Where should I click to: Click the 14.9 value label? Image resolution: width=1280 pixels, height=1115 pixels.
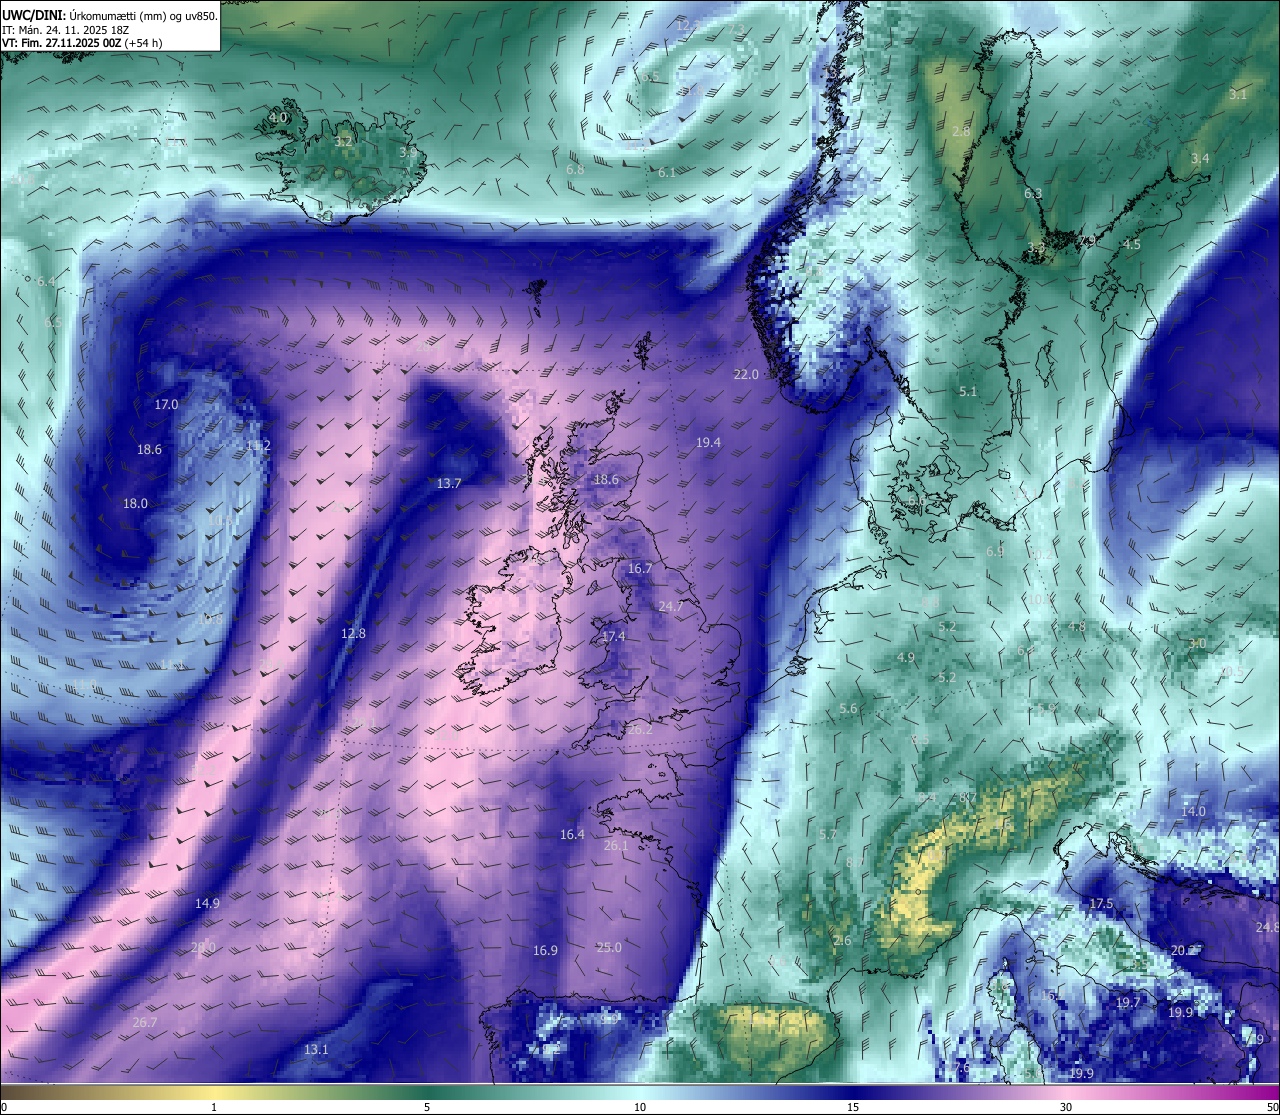tap(207, 903)
